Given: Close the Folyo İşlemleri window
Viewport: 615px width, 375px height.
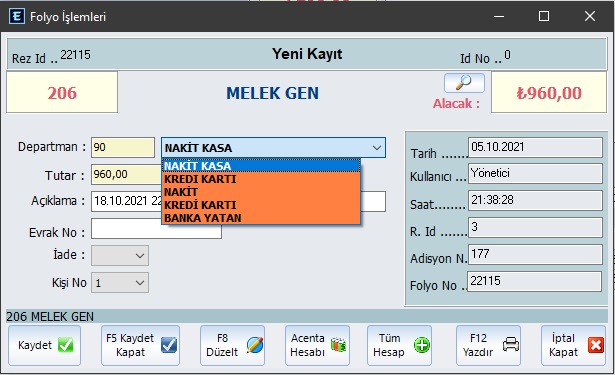Looking at the screenshot, I should pyautogui.click(x=590, y=16).
